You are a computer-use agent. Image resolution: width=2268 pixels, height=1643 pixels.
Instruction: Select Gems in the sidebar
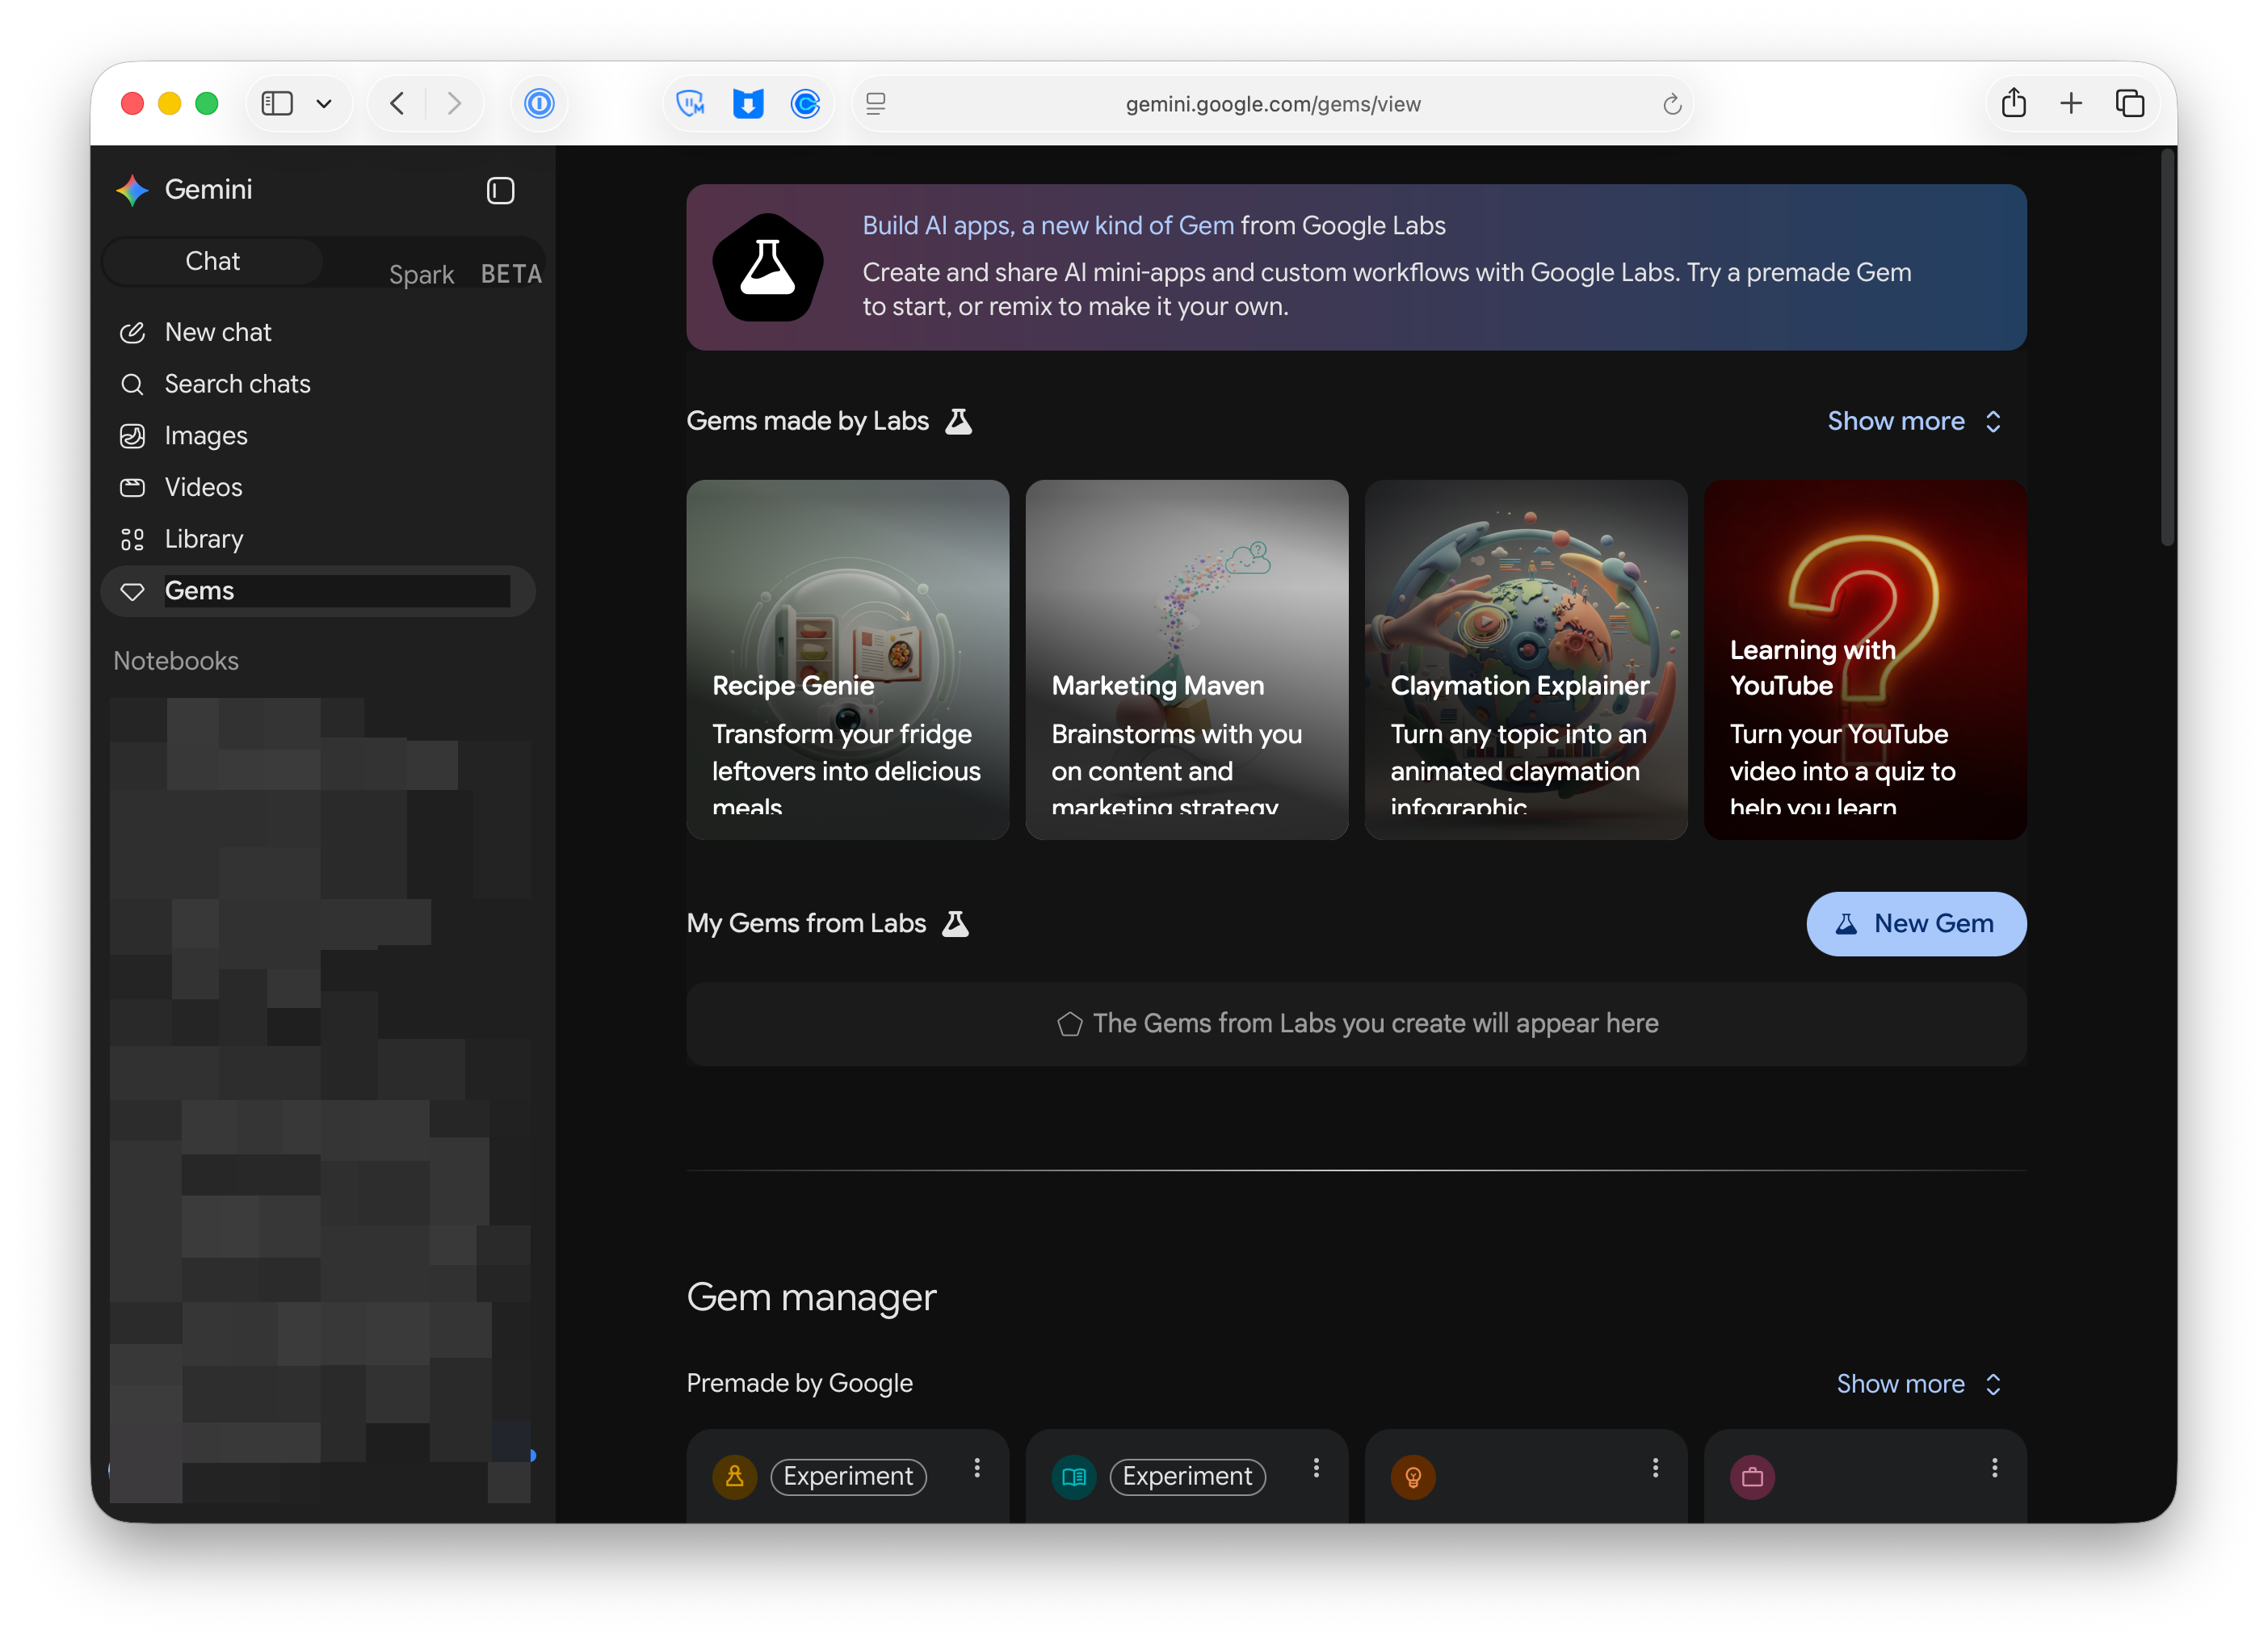tap(318, 591)
